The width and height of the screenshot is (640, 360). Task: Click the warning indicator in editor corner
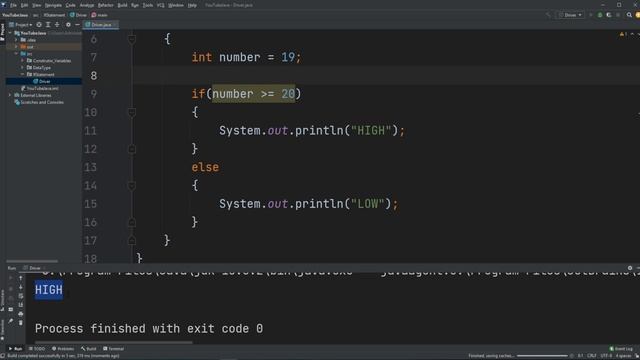point(623,34)
